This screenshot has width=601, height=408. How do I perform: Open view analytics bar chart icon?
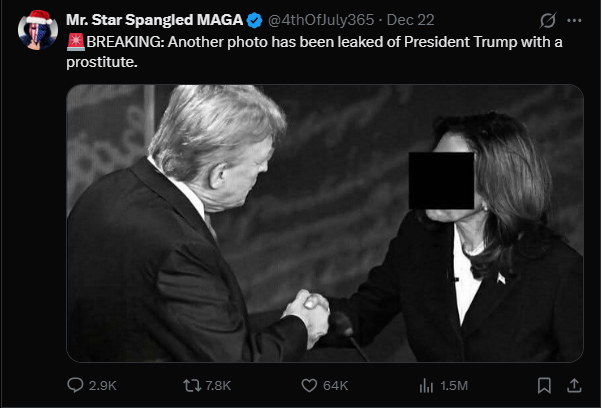(x=424, y=385)
